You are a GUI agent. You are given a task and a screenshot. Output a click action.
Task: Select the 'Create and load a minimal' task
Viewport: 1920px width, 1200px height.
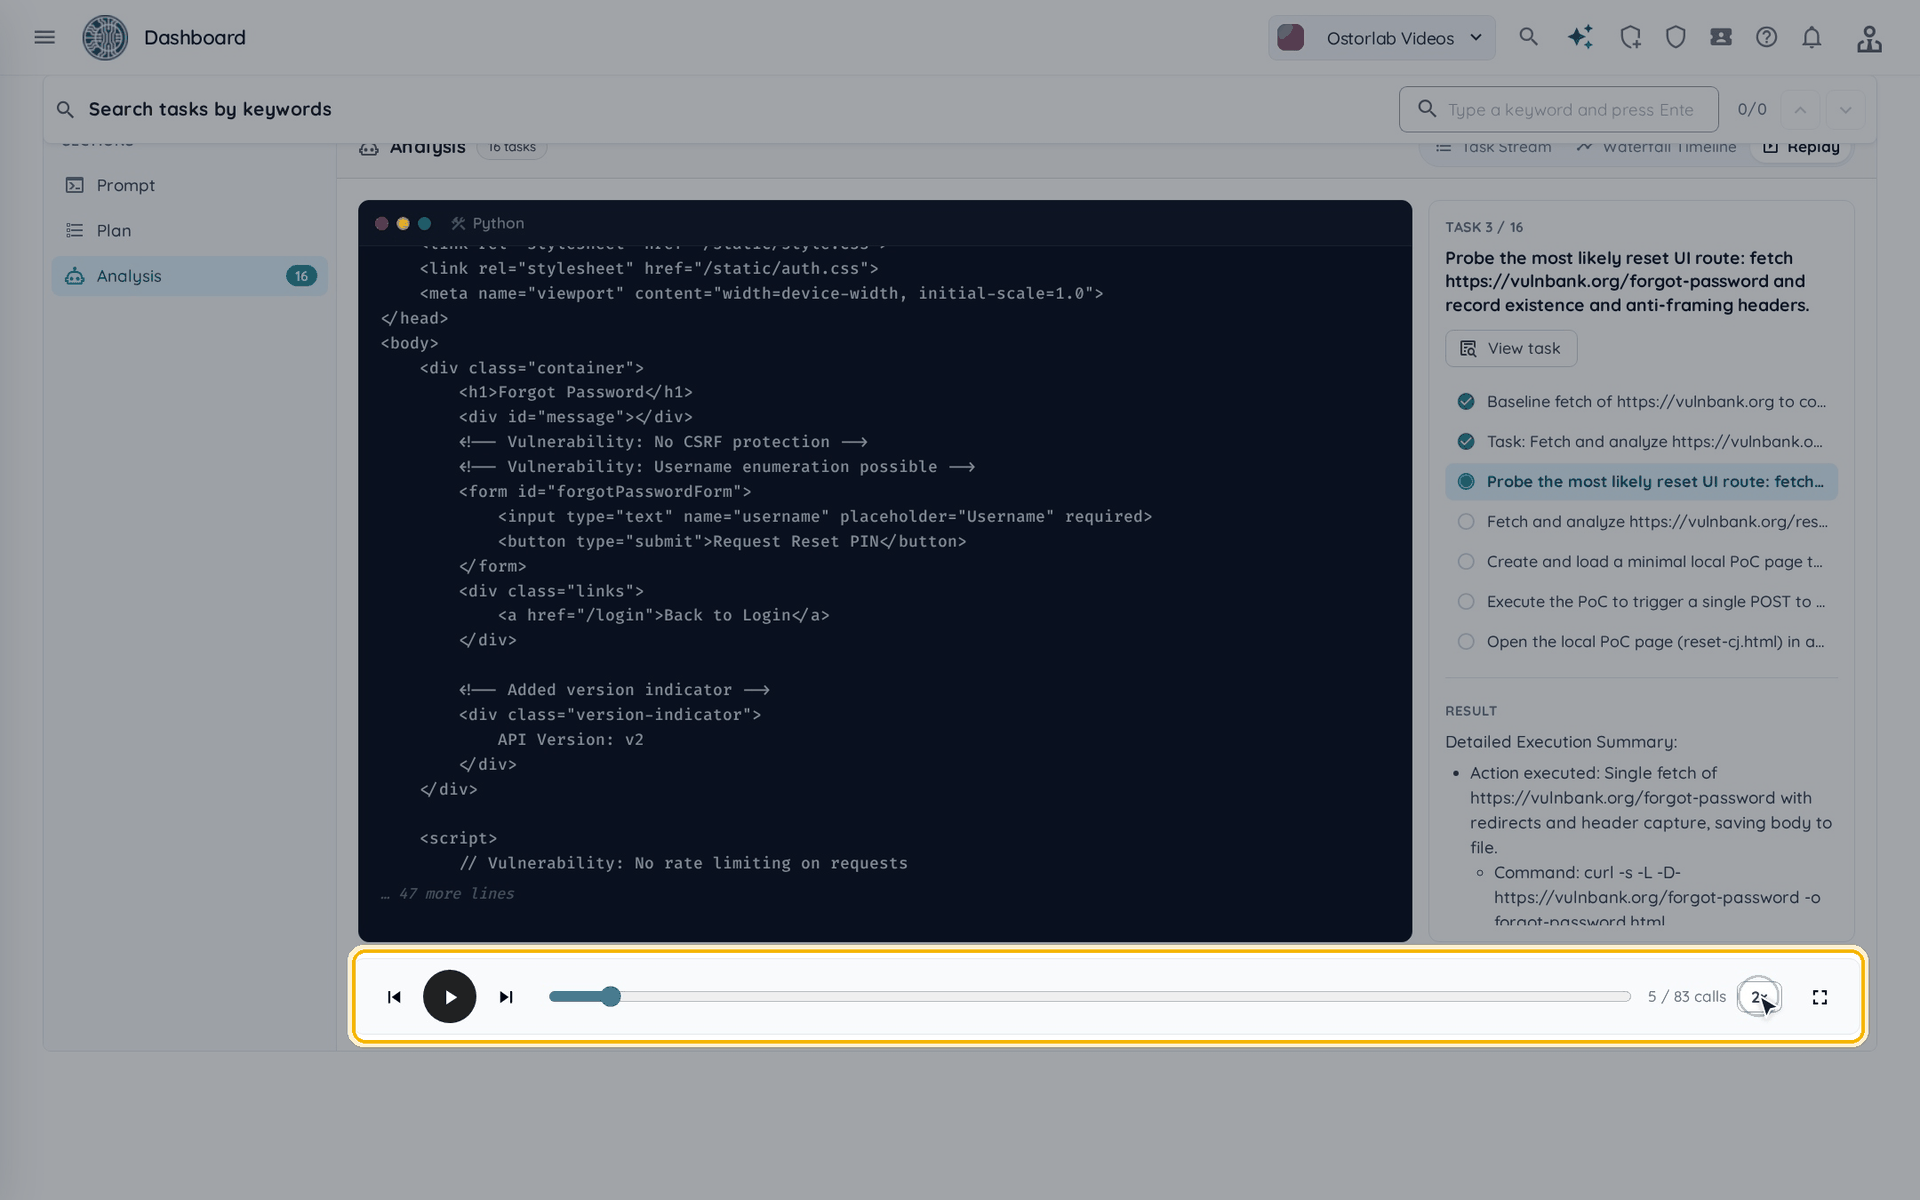pos(1641,562)
